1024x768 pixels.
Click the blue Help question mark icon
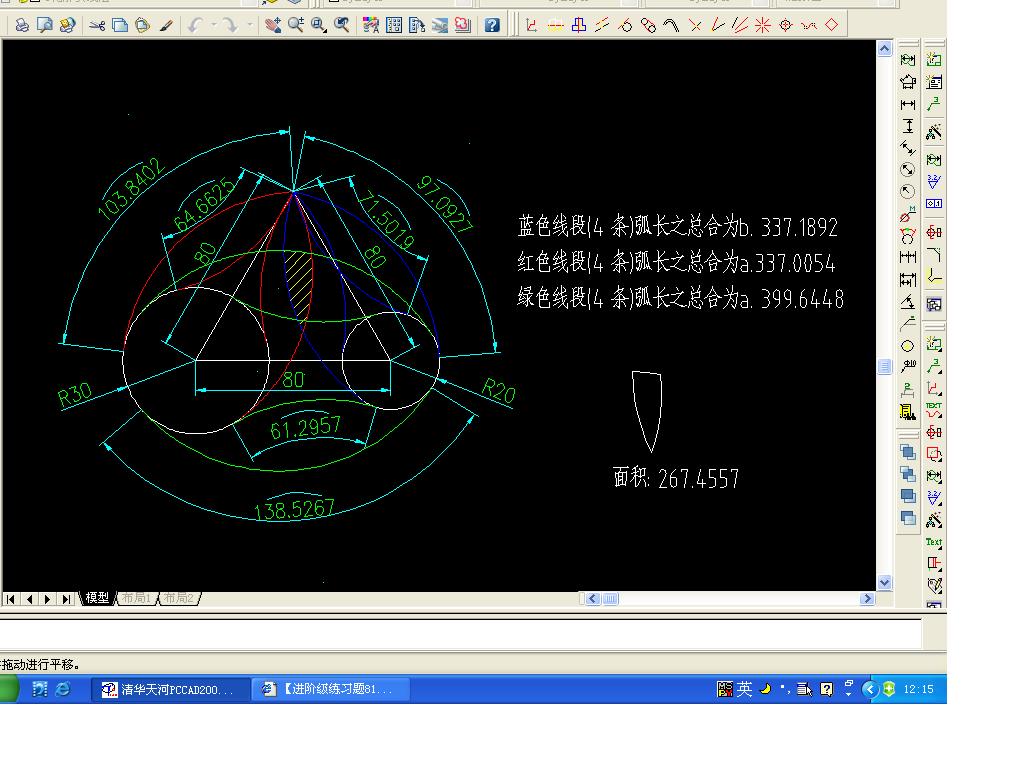click(x=492, y=25)
